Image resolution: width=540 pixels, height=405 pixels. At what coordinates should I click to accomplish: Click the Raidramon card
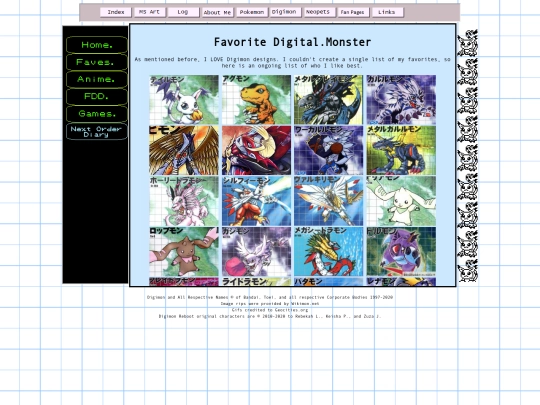256,281
